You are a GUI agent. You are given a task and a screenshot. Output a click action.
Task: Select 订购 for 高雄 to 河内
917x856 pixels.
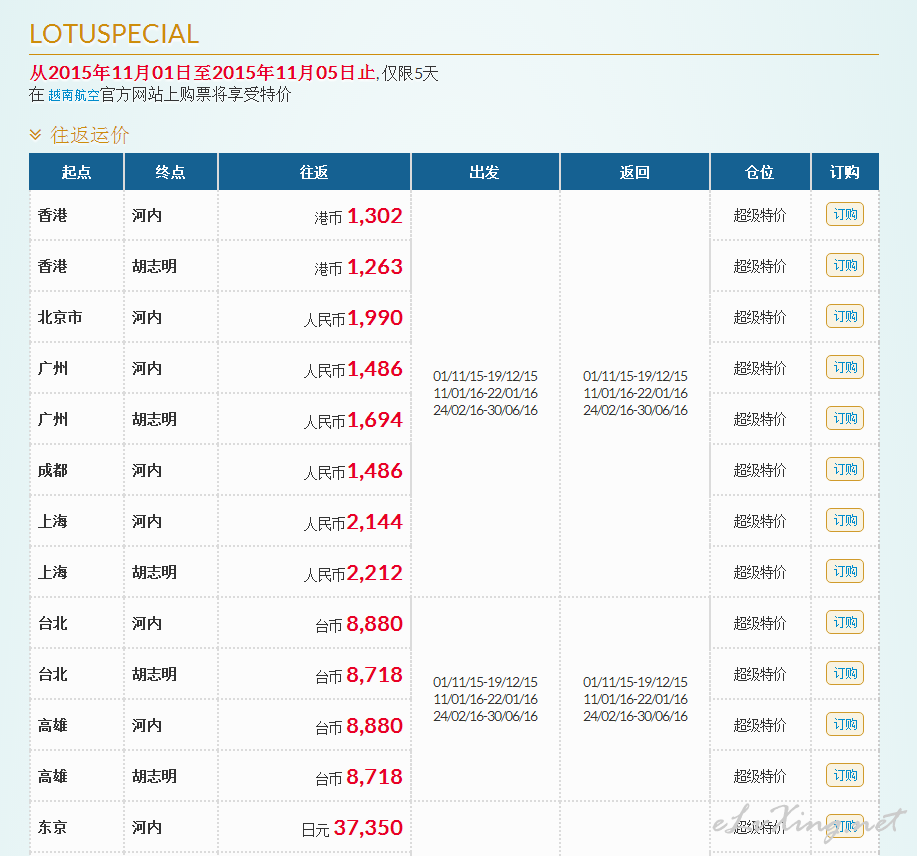[844, 724]
